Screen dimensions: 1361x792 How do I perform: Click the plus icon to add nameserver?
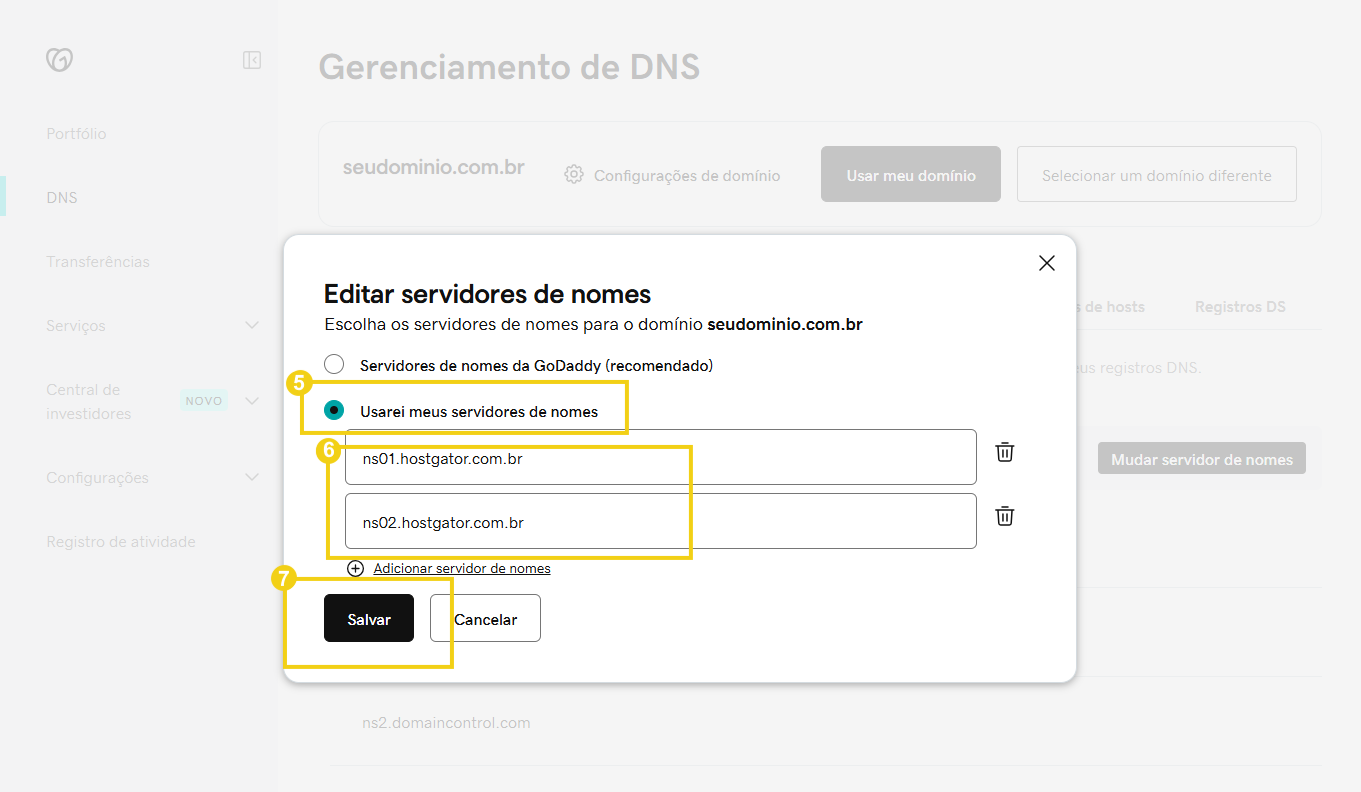point(355,567)
